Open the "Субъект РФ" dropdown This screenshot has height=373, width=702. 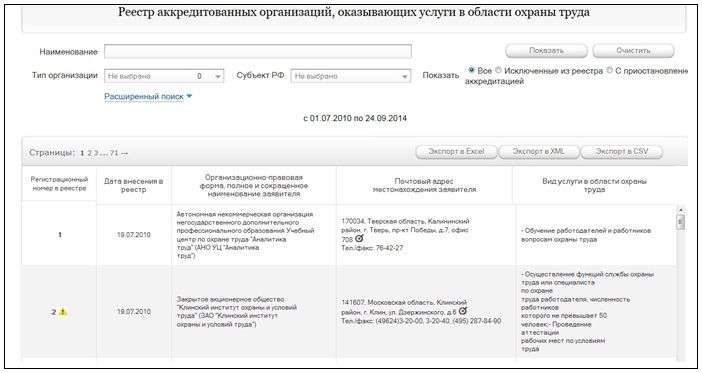[351, 76]
